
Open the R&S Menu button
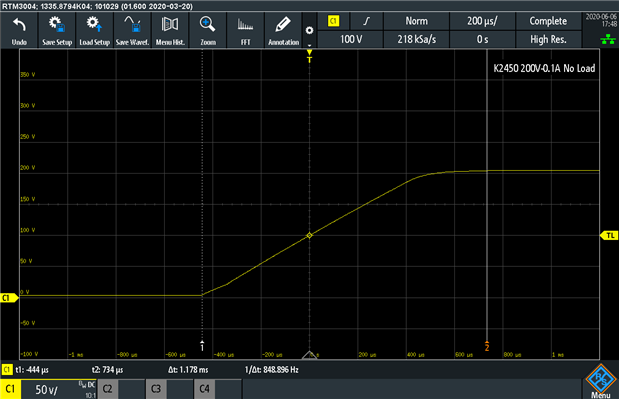(x=601, y=381)
